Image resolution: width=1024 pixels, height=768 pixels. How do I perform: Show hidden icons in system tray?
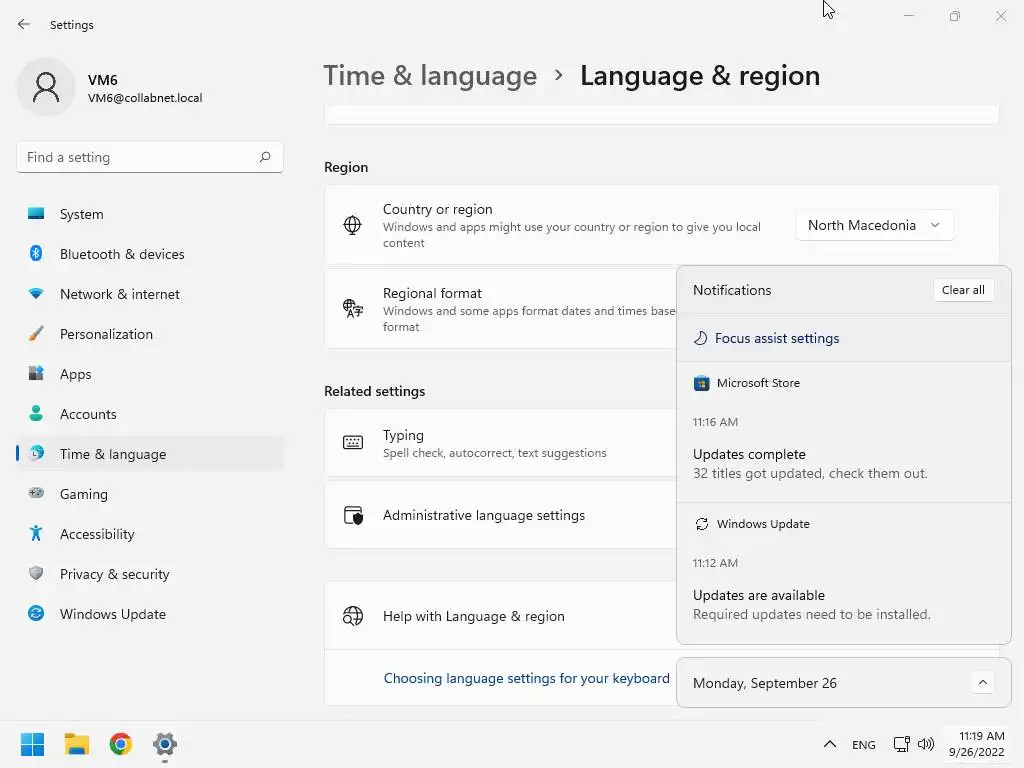[x=829, y=744]
